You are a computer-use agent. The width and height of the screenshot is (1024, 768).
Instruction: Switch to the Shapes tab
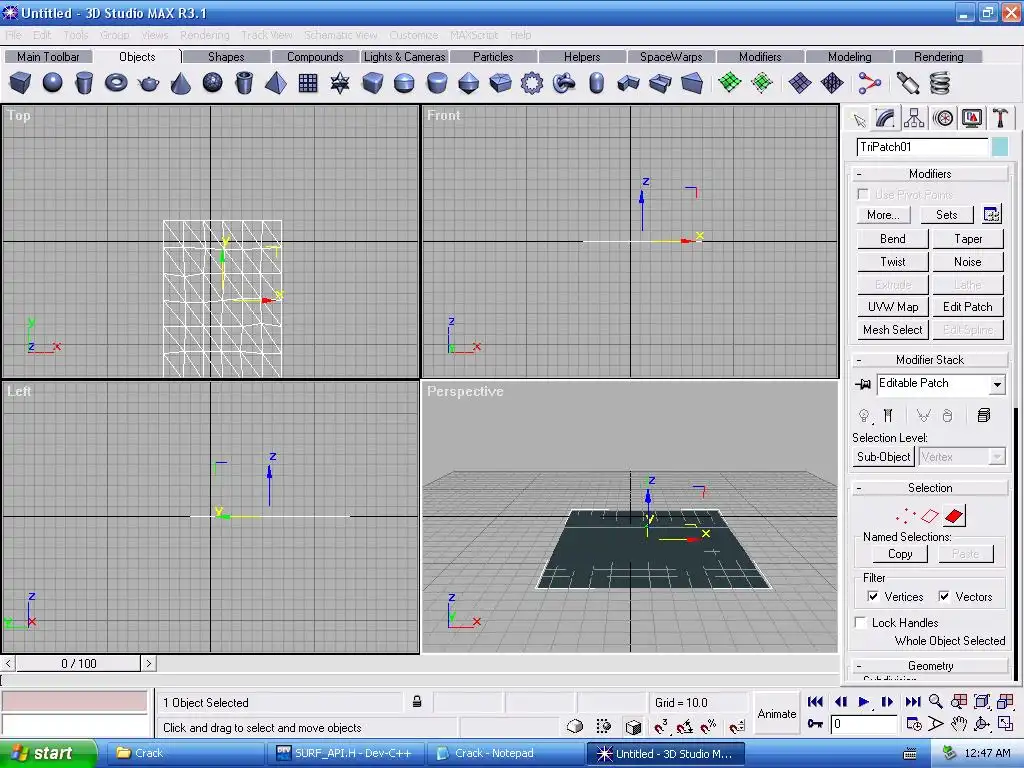(226, 57)
